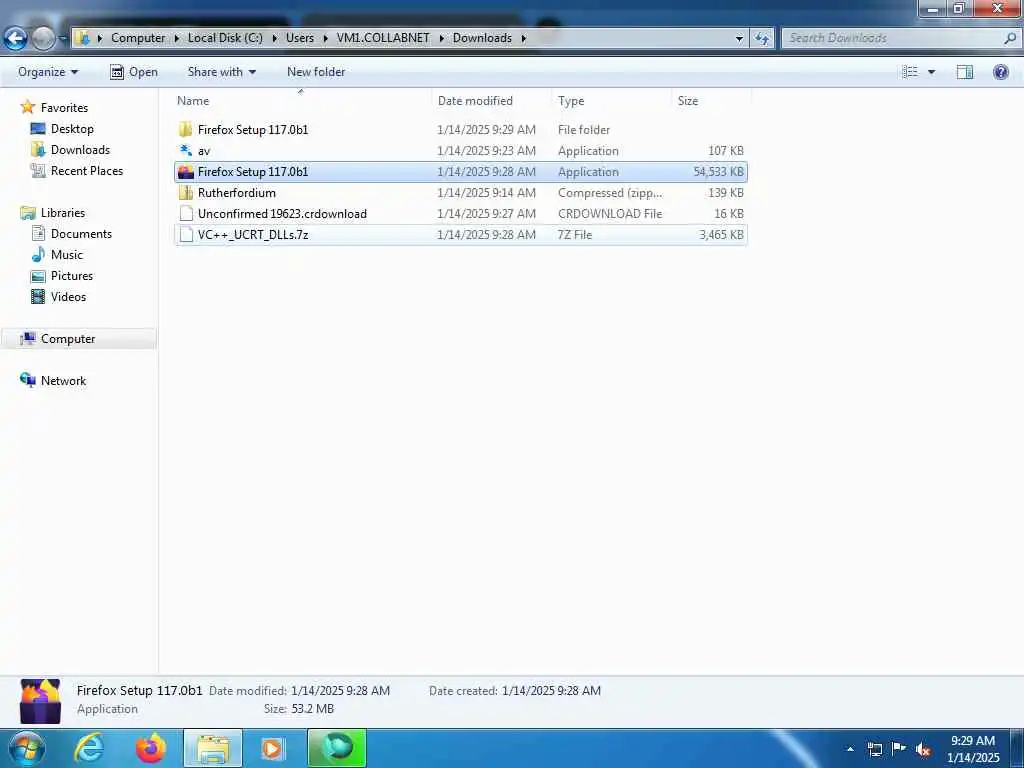The image size is (1024, 768).
Task: Change your view icon button
Action: (910, 72)
